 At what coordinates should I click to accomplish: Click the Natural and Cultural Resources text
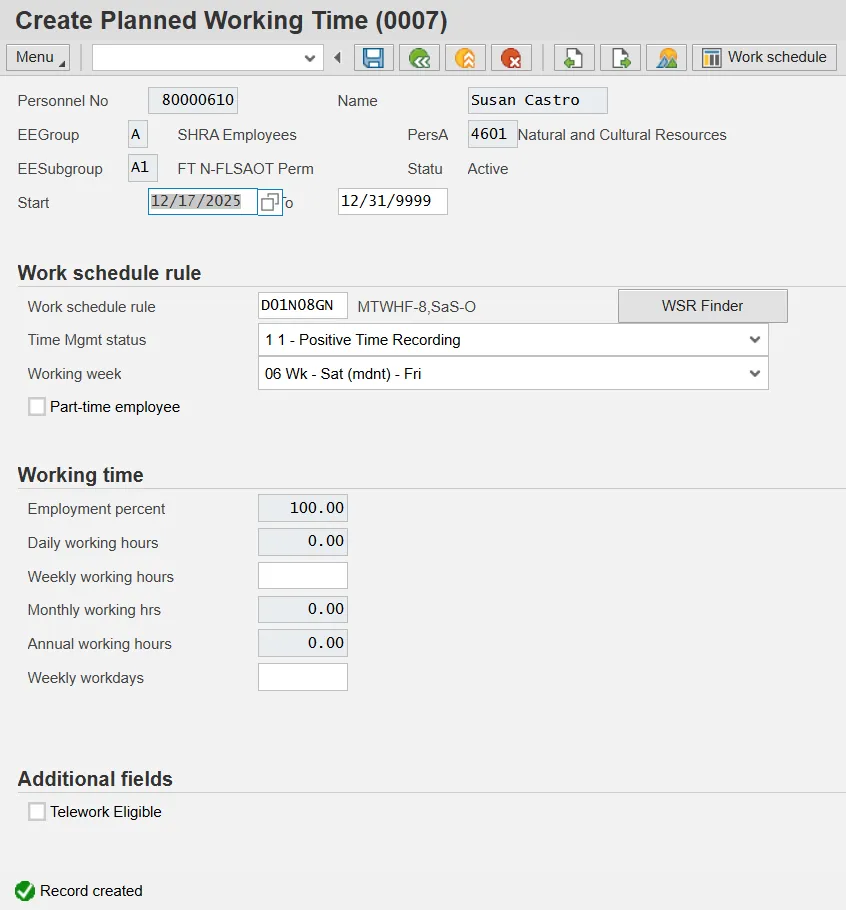(x=622, y=135)
